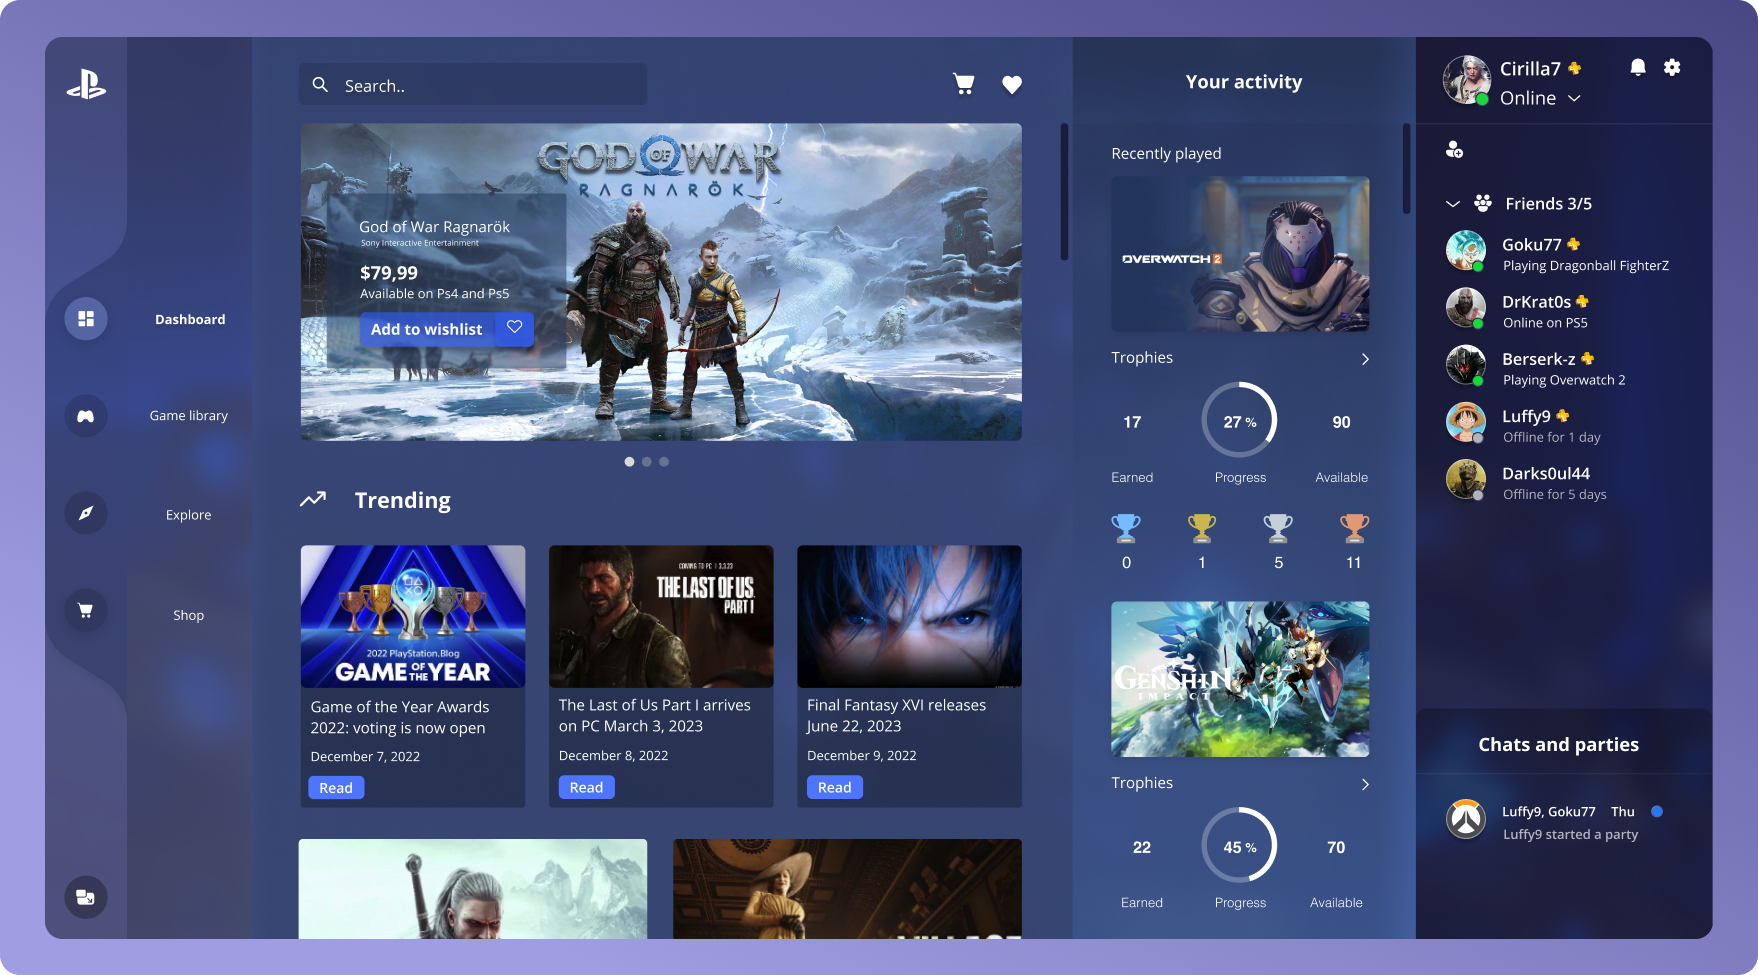Click the 27% trophy progress ring
The image size is (1758, 975).
tap(1240, 422)
